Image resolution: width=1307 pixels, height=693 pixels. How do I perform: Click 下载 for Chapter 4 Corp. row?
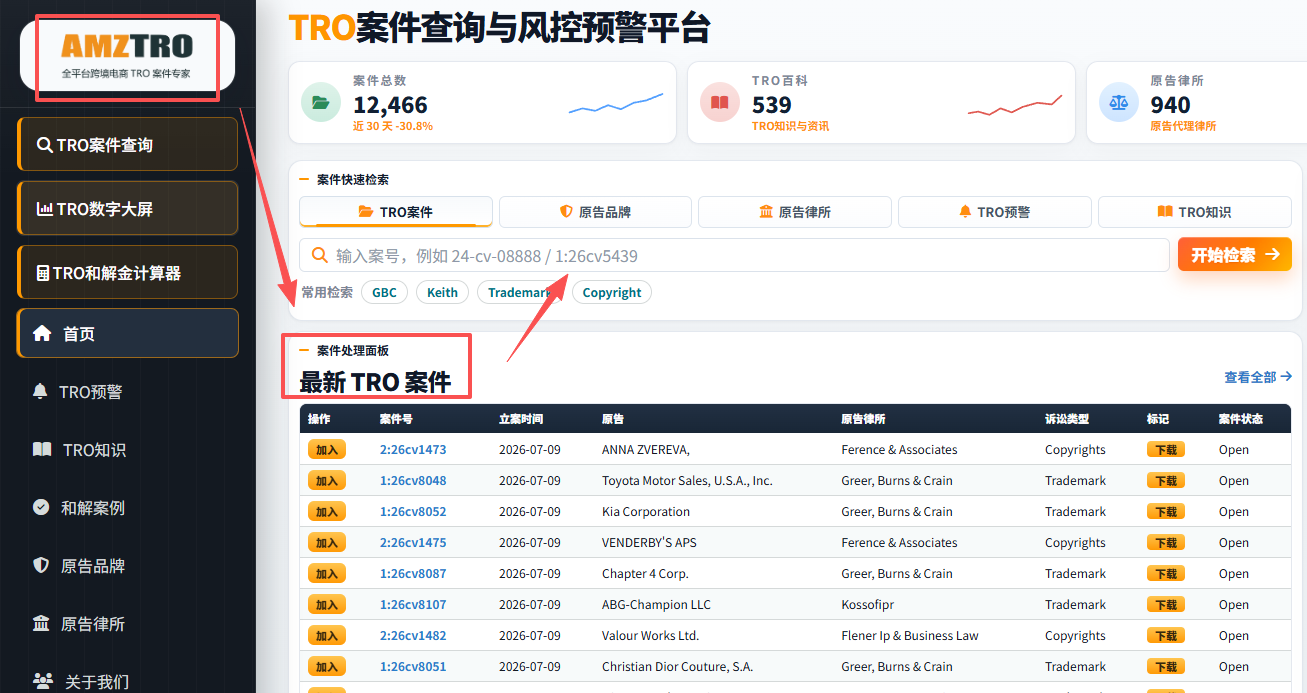tap(1165, 573)
